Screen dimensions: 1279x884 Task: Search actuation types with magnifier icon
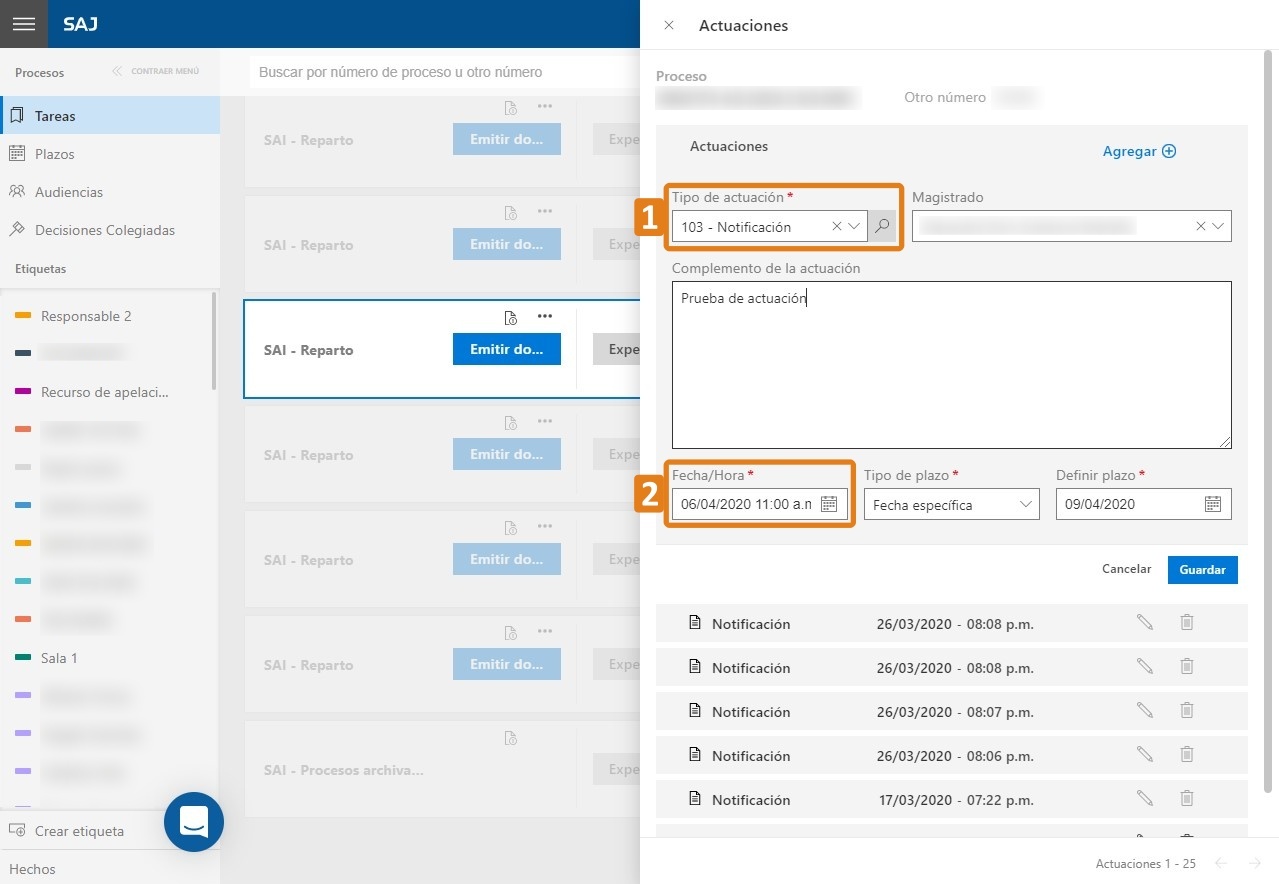coord(881,226)
